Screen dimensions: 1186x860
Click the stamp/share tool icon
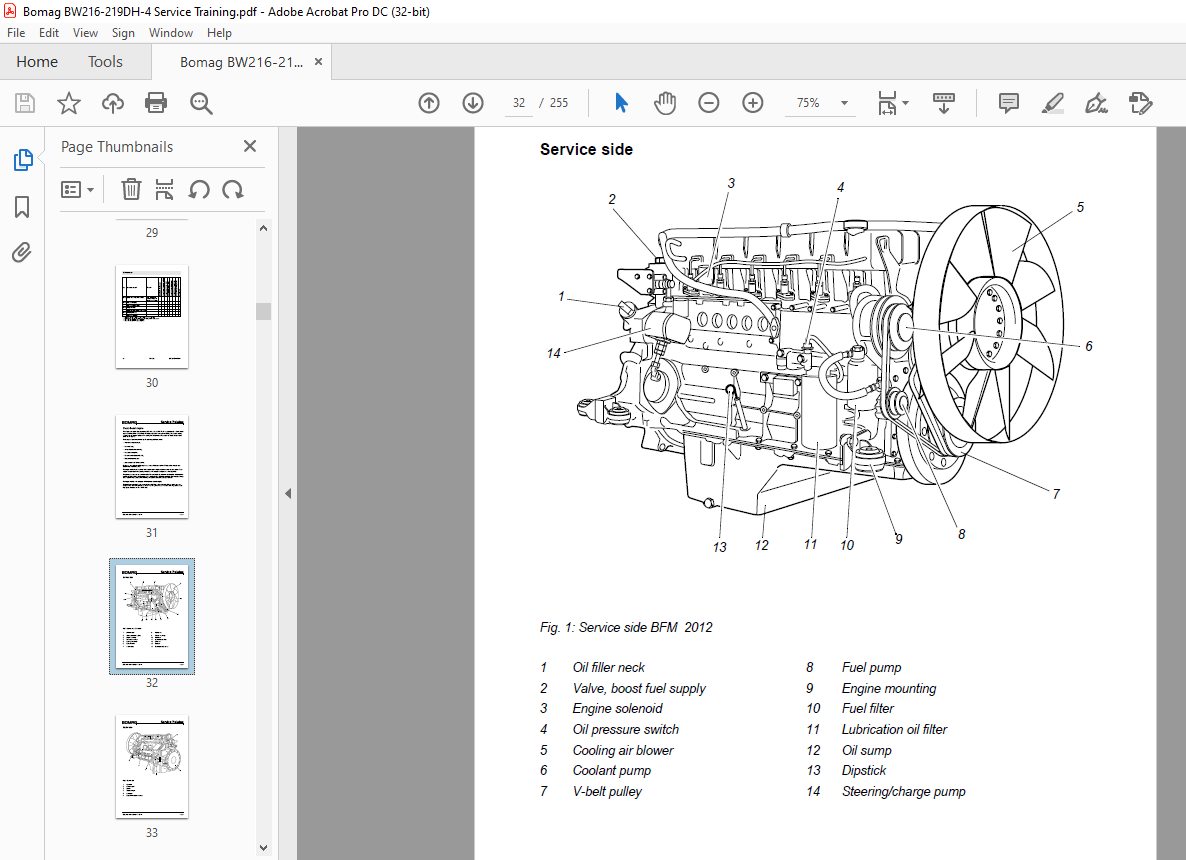(x=1140, y=103)
